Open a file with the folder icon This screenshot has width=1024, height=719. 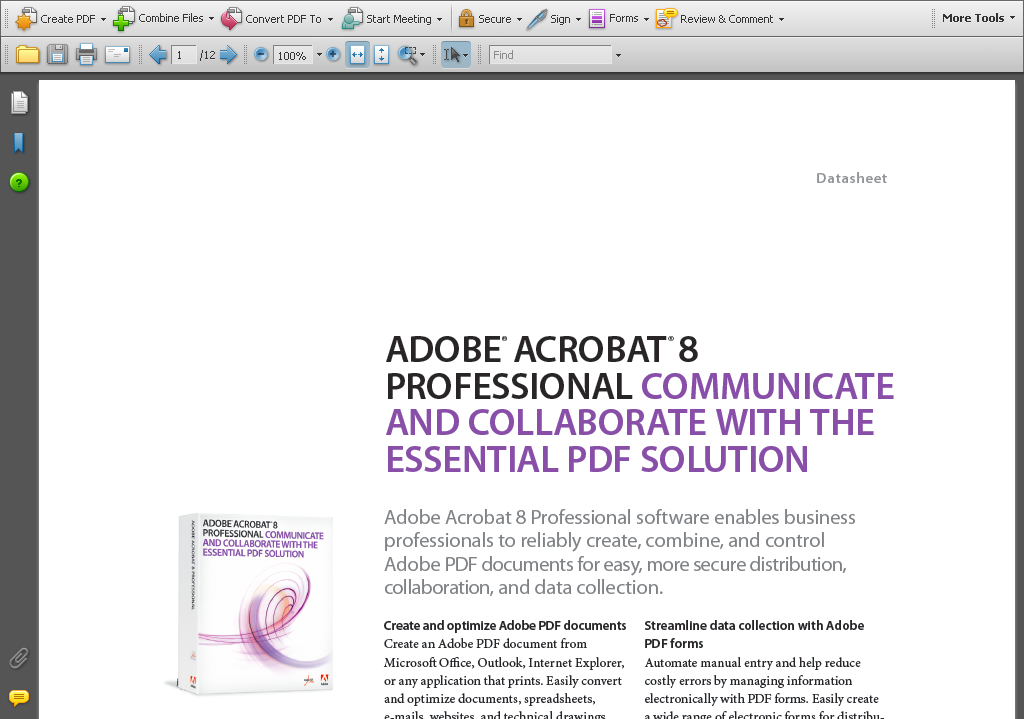tap(27, 55)
